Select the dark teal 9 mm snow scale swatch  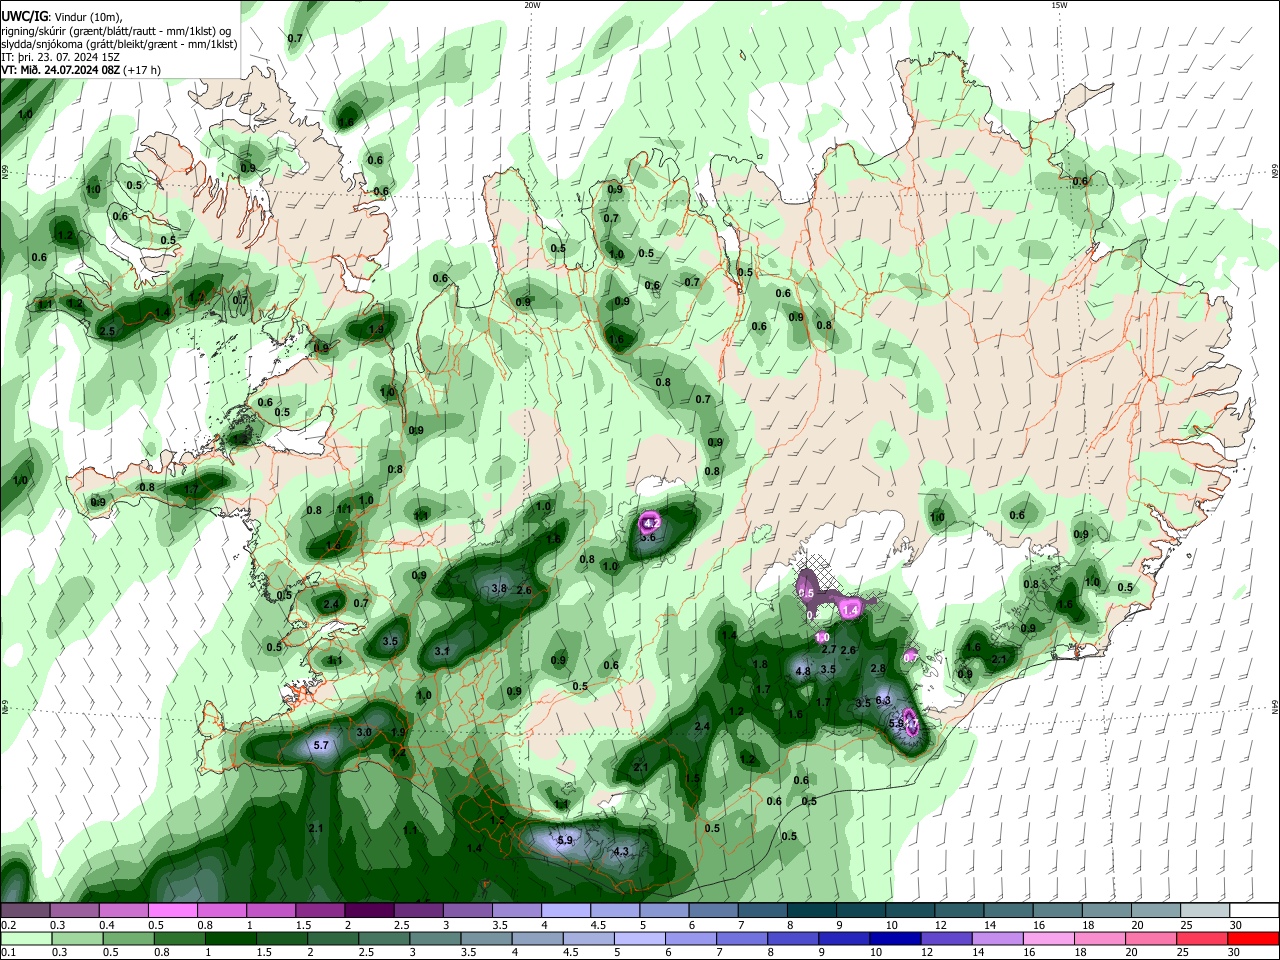coord(861,911)
